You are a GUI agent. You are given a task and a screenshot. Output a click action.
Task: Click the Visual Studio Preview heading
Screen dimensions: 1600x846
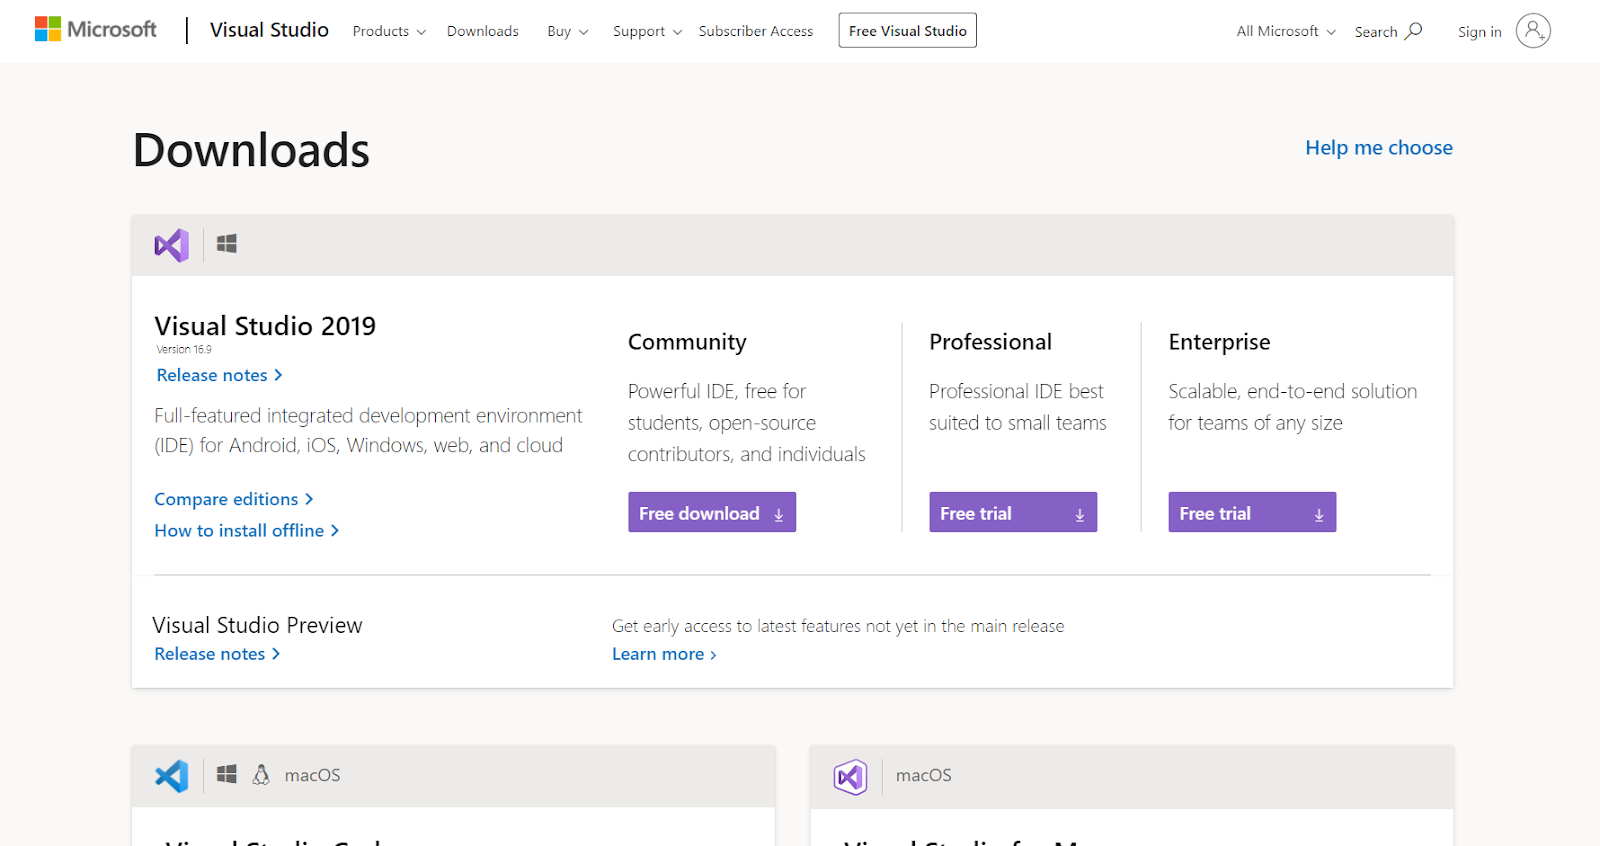pos(257,625)
